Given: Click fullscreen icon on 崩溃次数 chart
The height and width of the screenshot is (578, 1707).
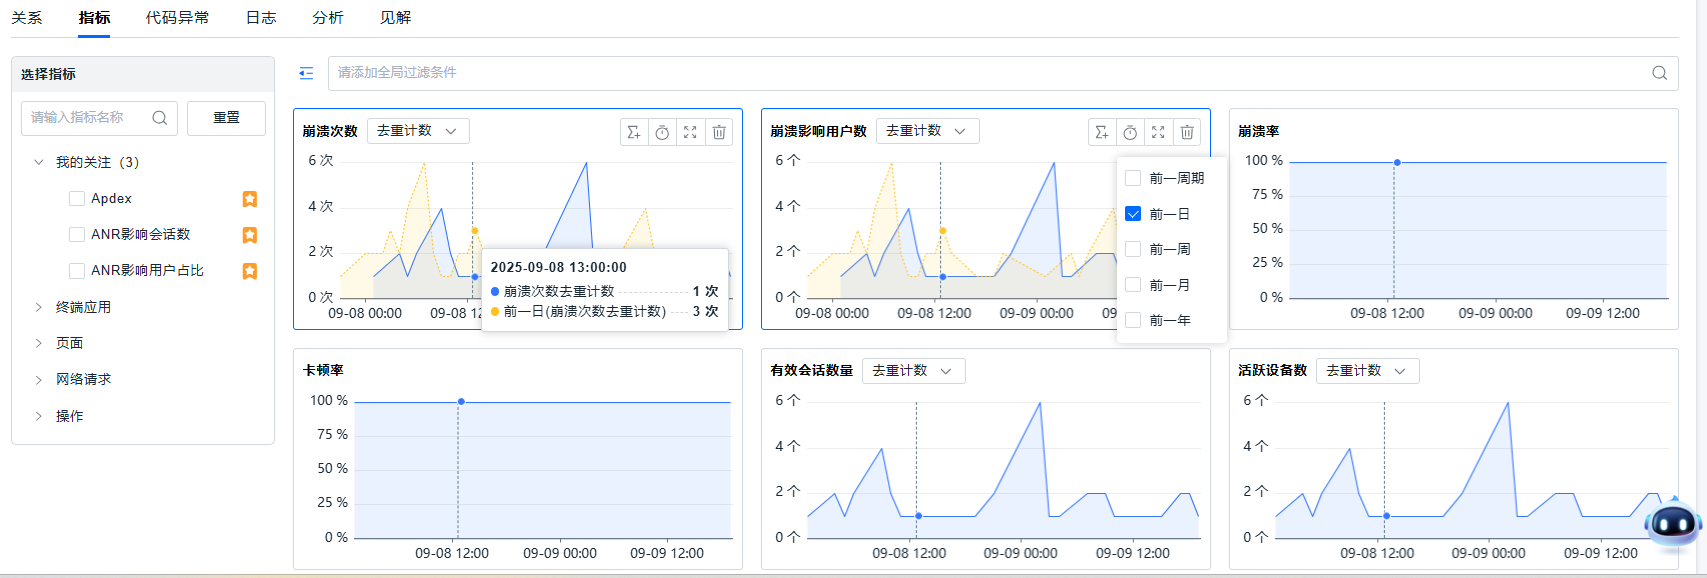Looking at the screenshot, I should (x=690, y=132).
